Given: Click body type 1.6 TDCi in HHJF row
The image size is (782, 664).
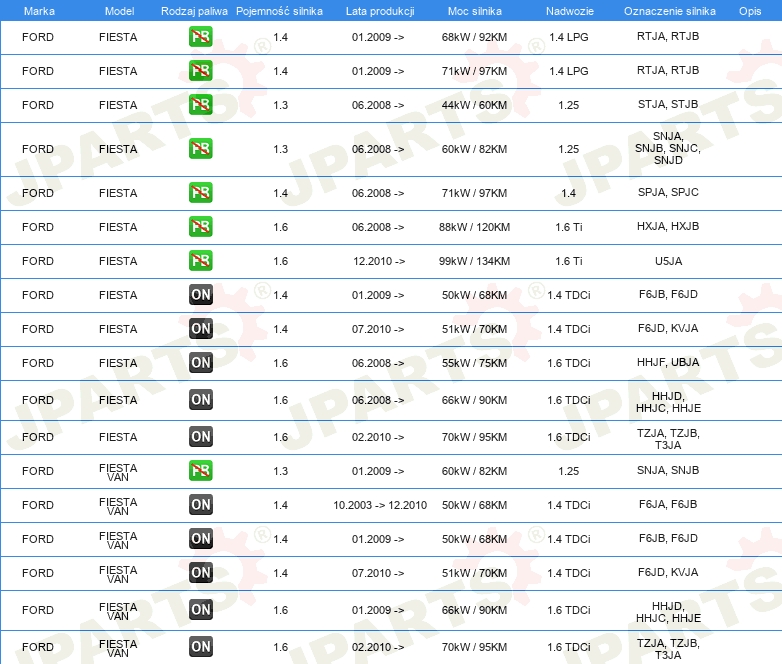Looking at the screenshot, I should [x=569, y=363].
